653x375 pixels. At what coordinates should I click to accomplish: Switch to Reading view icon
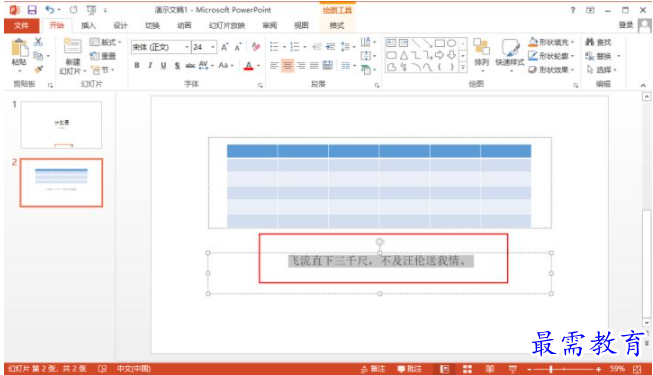[x=490, y=369]
